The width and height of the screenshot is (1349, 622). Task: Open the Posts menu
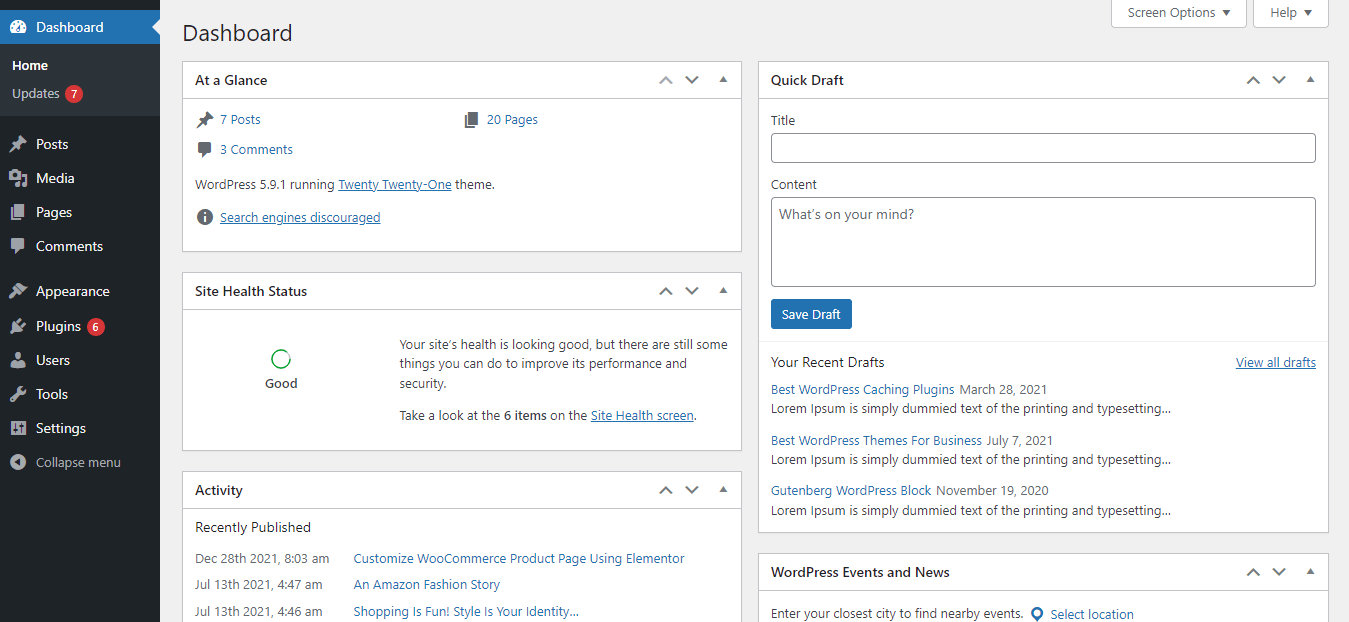(x=80, y=144)
